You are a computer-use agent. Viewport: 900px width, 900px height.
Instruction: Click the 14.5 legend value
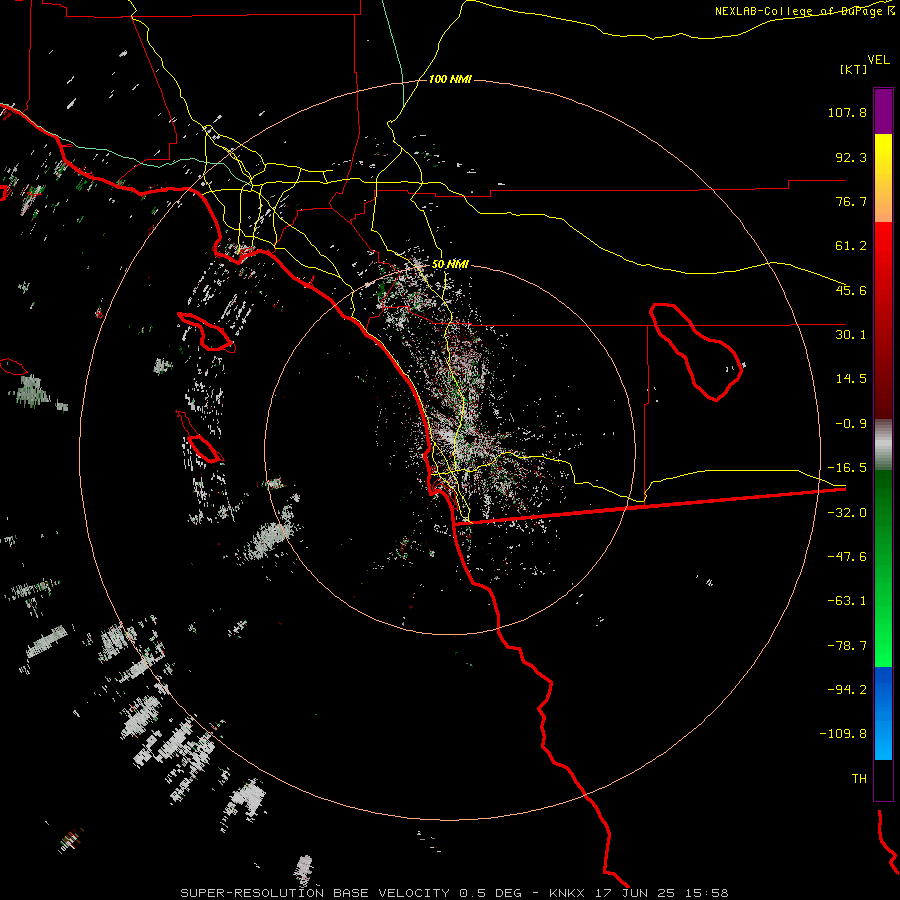[x=851, y=379]
